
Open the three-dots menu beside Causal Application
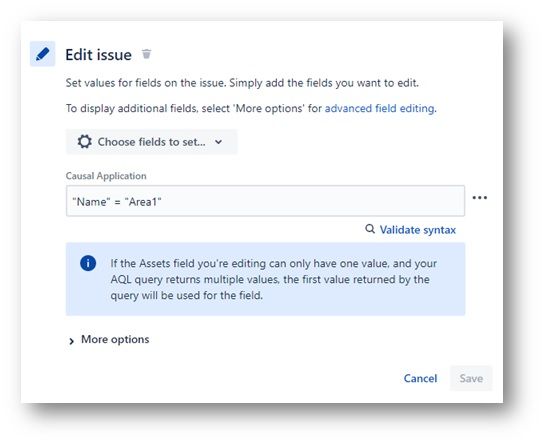(480, 197)
